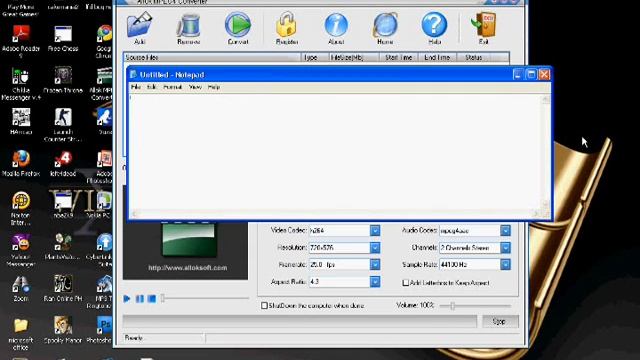Viewport: 640px width, 360px height.
Task: Open Ran Online PH desktop shortcut
Action: (63, 289)
